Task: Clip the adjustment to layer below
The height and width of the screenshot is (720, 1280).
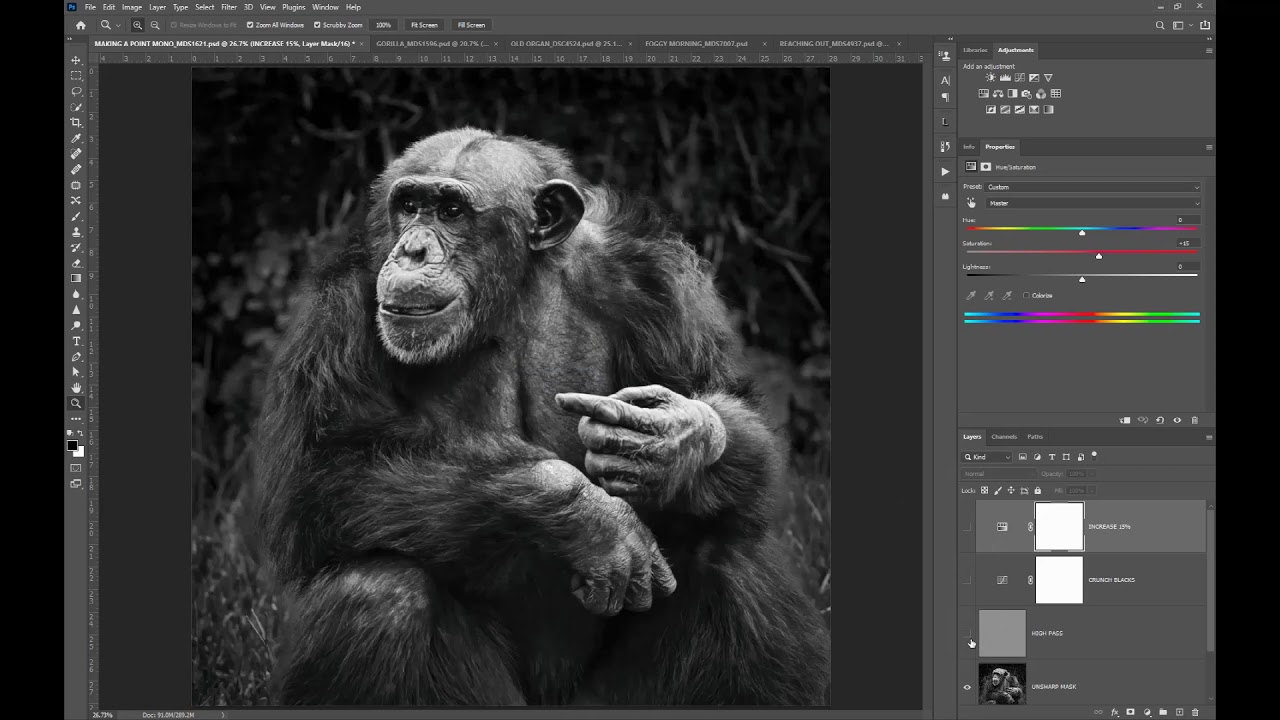Action: (1125, 420)
